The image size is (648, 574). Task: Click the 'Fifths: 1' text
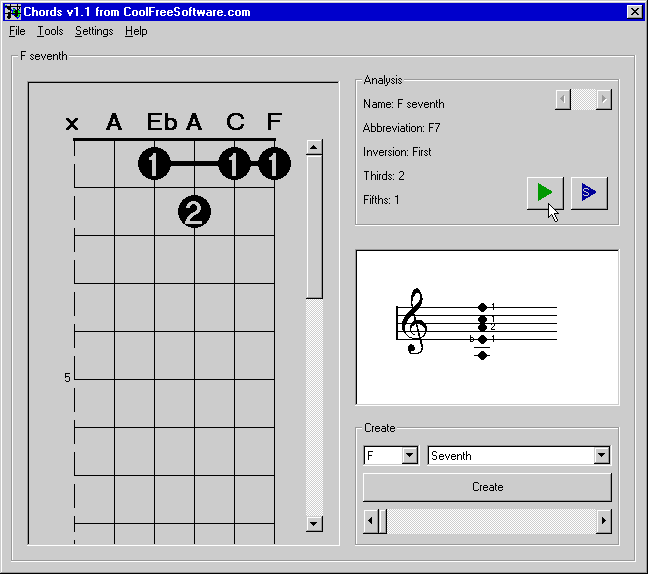tap(381, 200)
